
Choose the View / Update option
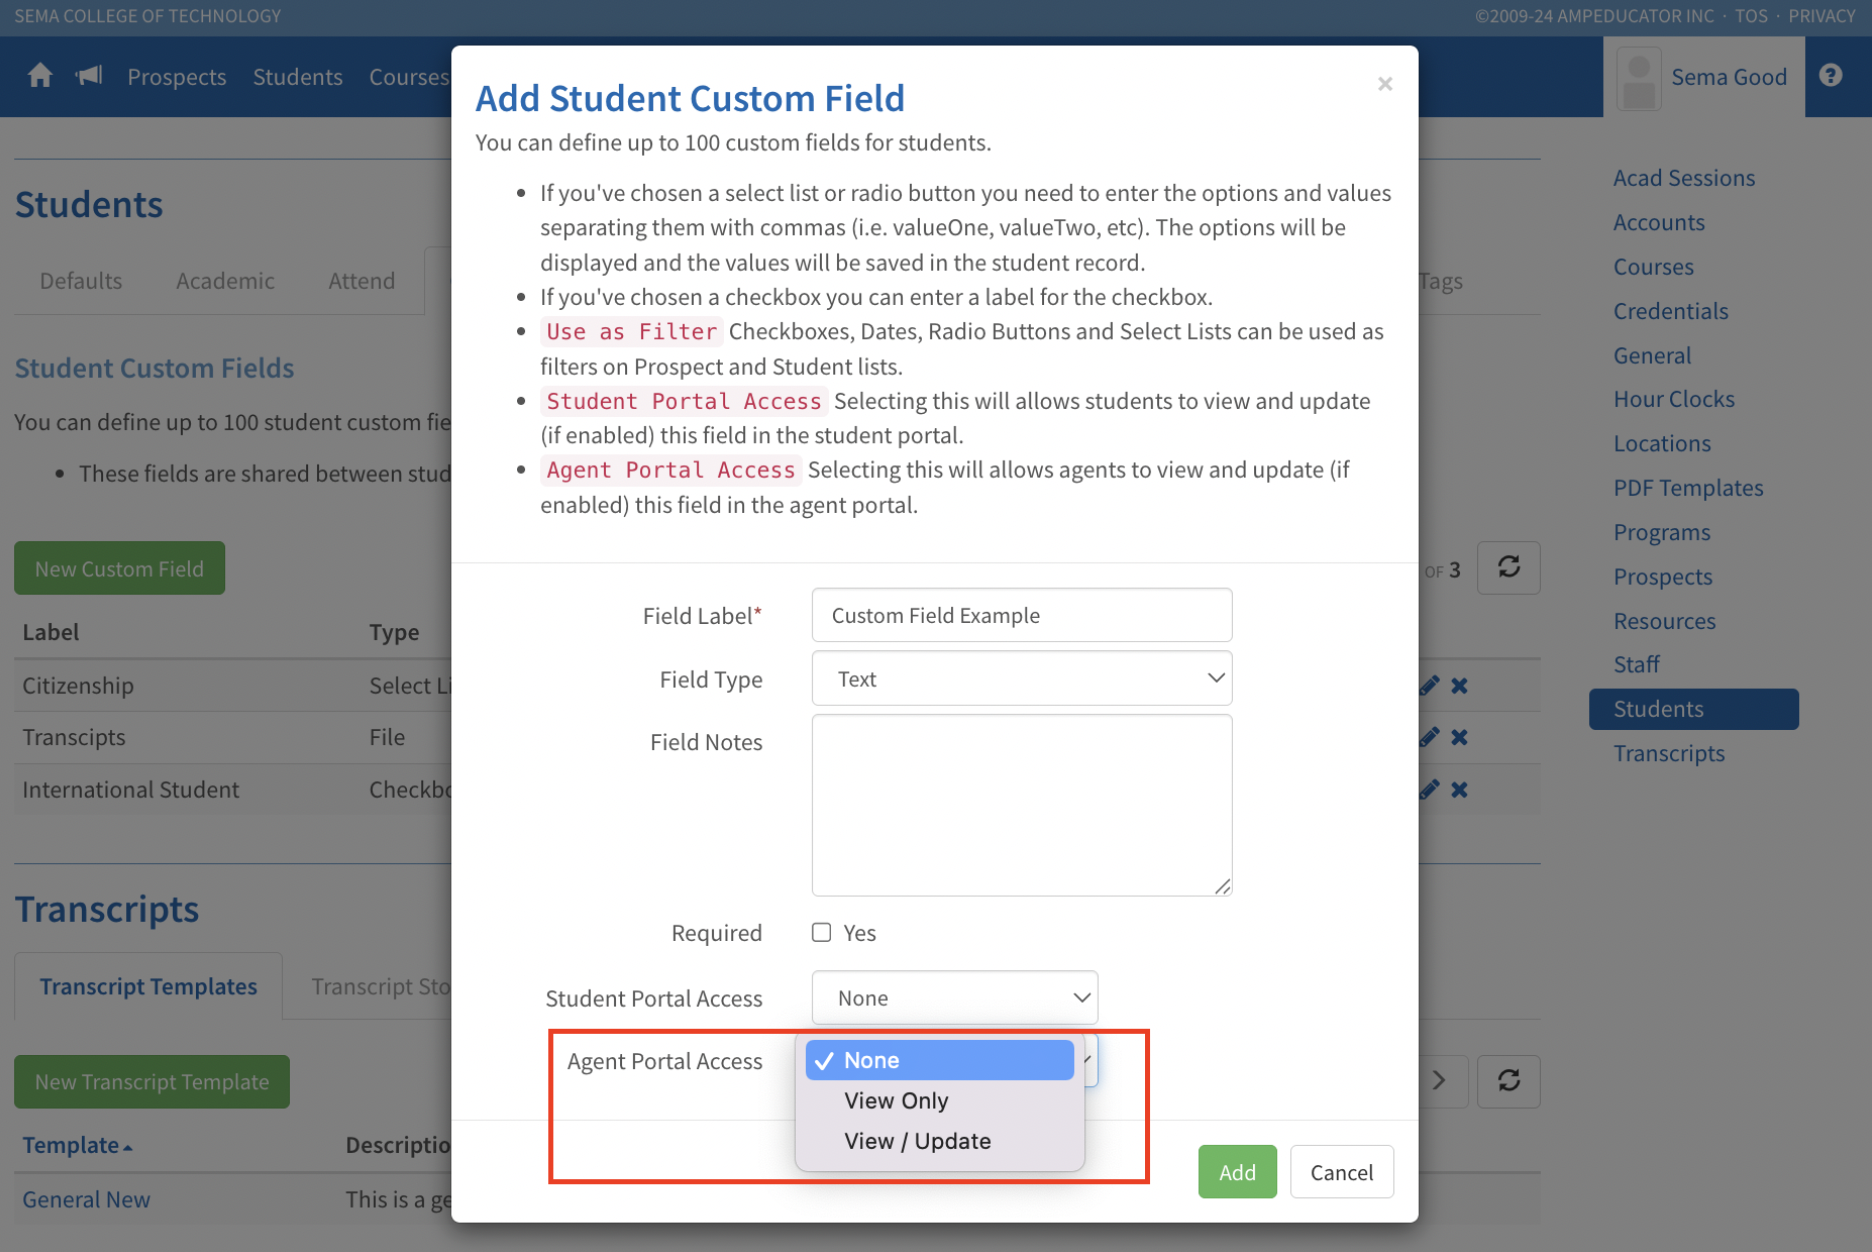[917, 1141]
